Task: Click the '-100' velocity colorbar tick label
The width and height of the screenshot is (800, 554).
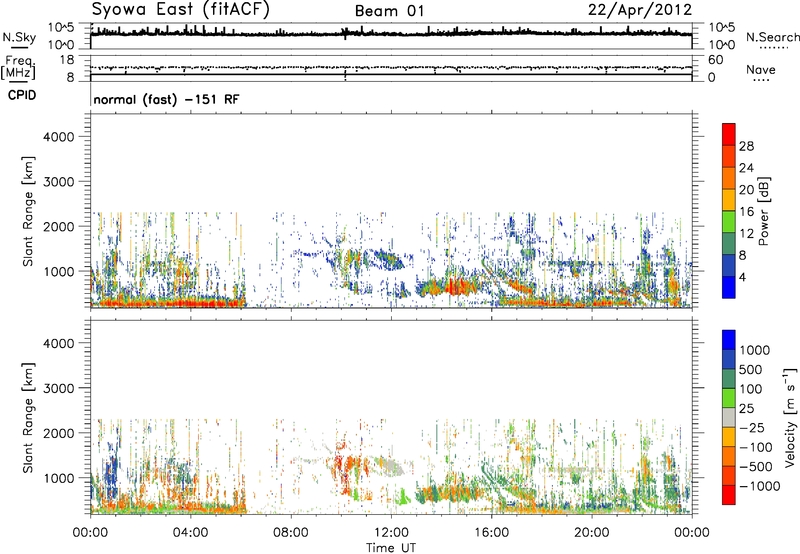Action: coord(756,447)
